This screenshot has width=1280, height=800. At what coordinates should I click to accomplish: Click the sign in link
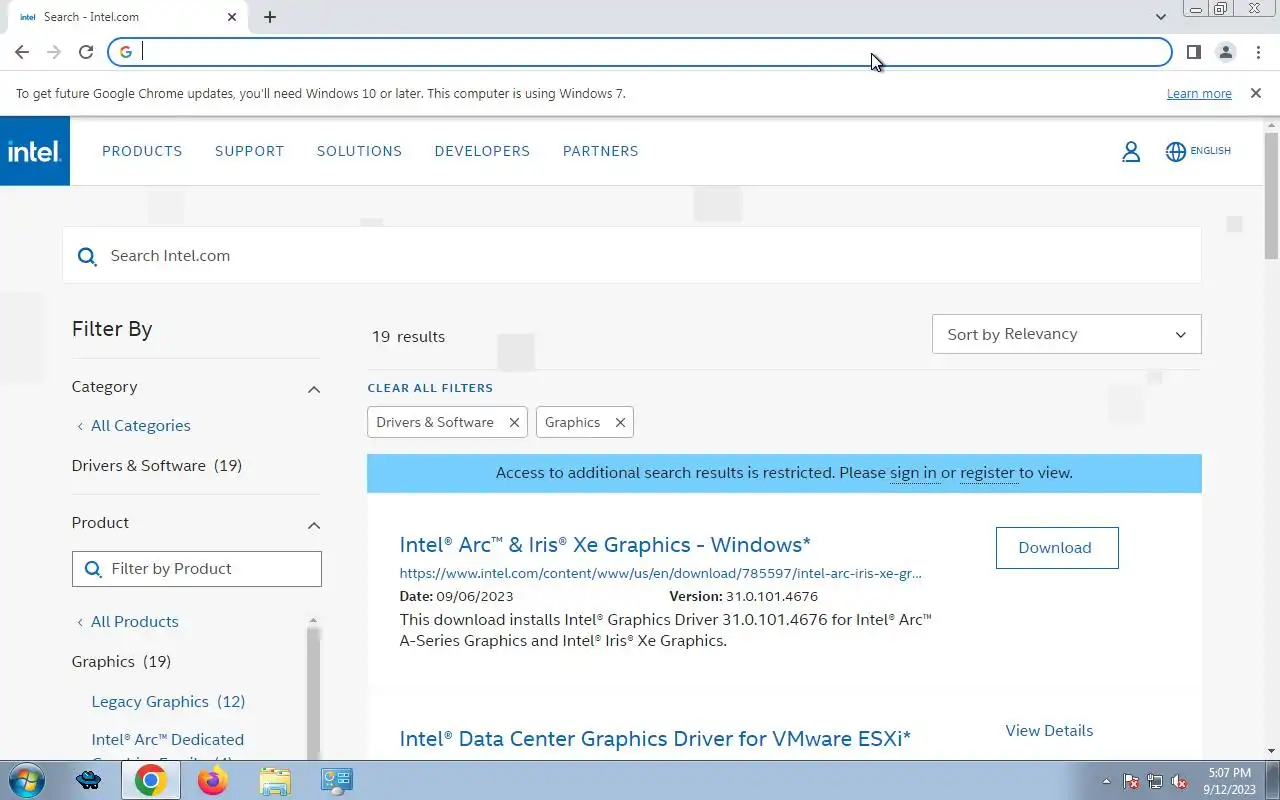913,473
